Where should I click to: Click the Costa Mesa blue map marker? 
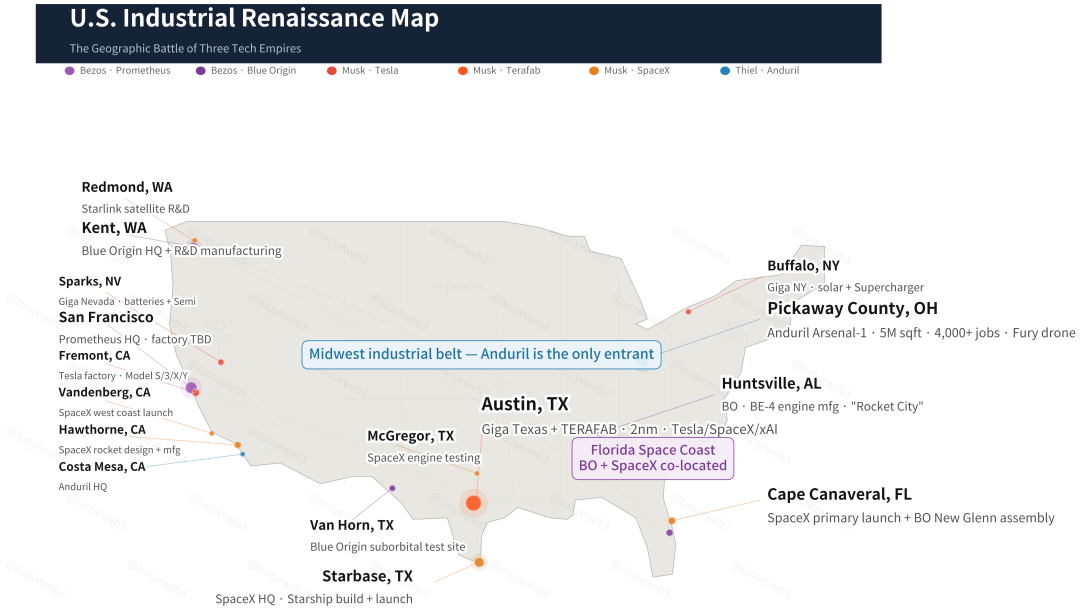click(x=243, y=455)
